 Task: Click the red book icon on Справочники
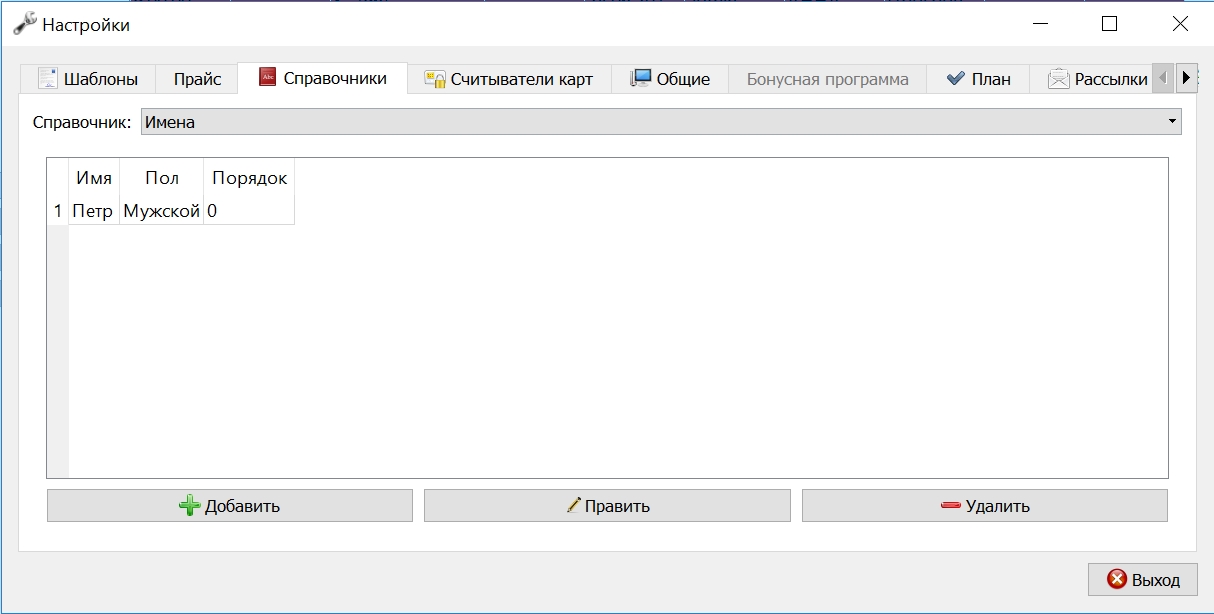(x=267, y=78)
